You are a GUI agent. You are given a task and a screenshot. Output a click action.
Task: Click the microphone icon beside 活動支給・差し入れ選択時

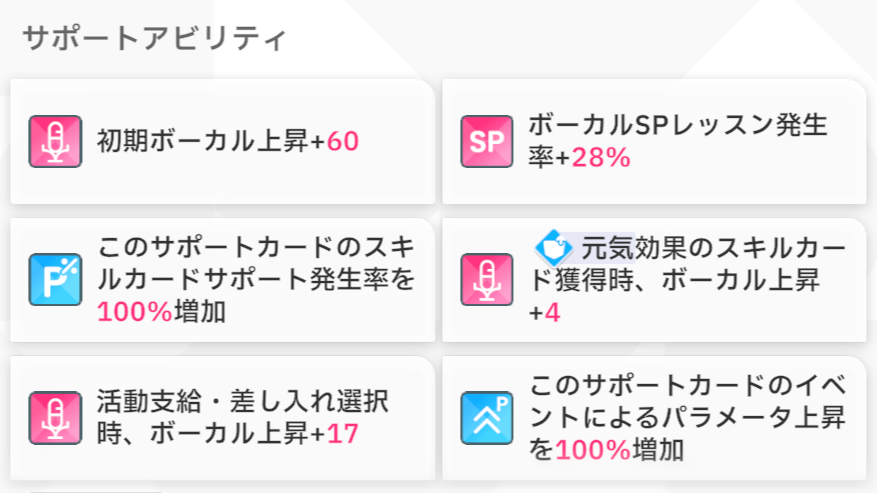(55, 418)
